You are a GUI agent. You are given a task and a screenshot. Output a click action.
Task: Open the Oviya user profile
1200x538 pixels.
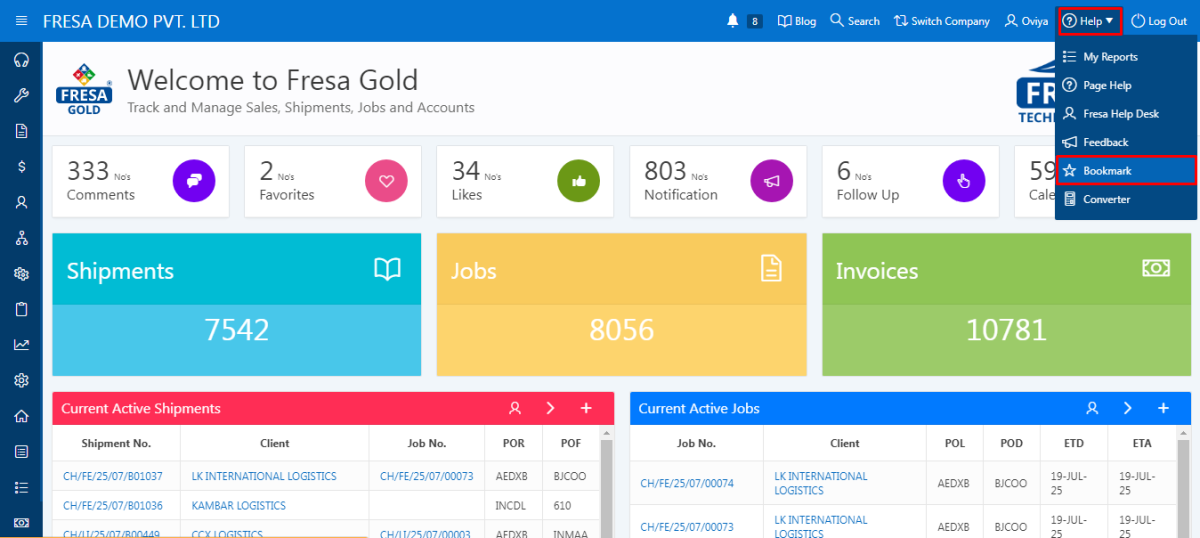tap(1027, 21)
